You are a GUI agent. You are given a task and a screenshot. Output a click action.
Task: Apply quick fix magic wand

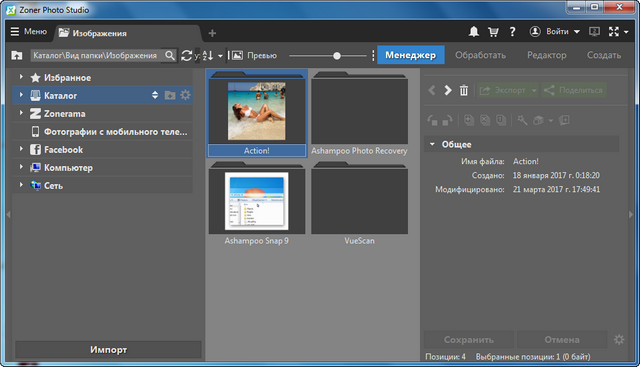[522, 120]
